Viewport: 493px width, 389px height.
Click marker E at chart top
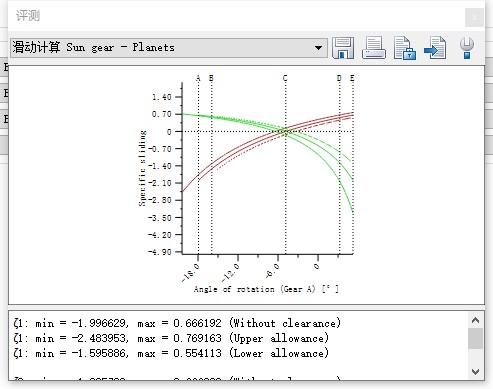pyautogui.click(x=352, y=78)
